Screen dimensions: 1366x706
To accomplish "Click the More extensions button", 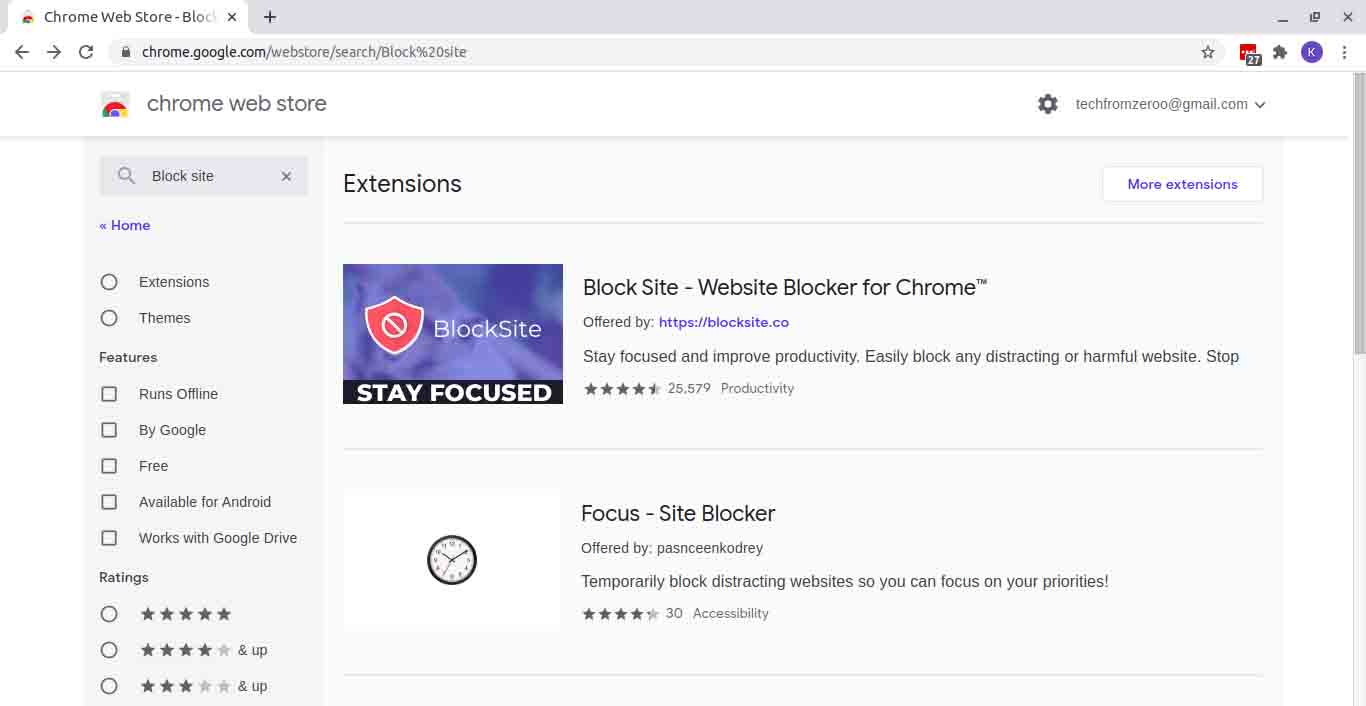I will (x=1182, y=184).
